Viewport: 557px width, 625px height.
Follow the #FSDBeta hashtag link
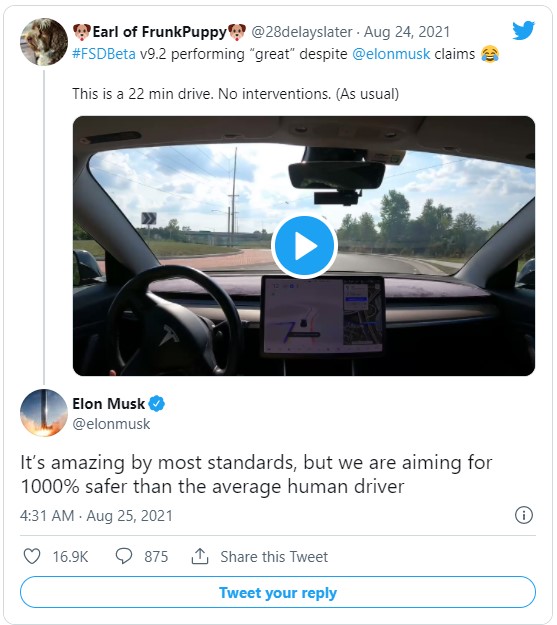[104, 54]
